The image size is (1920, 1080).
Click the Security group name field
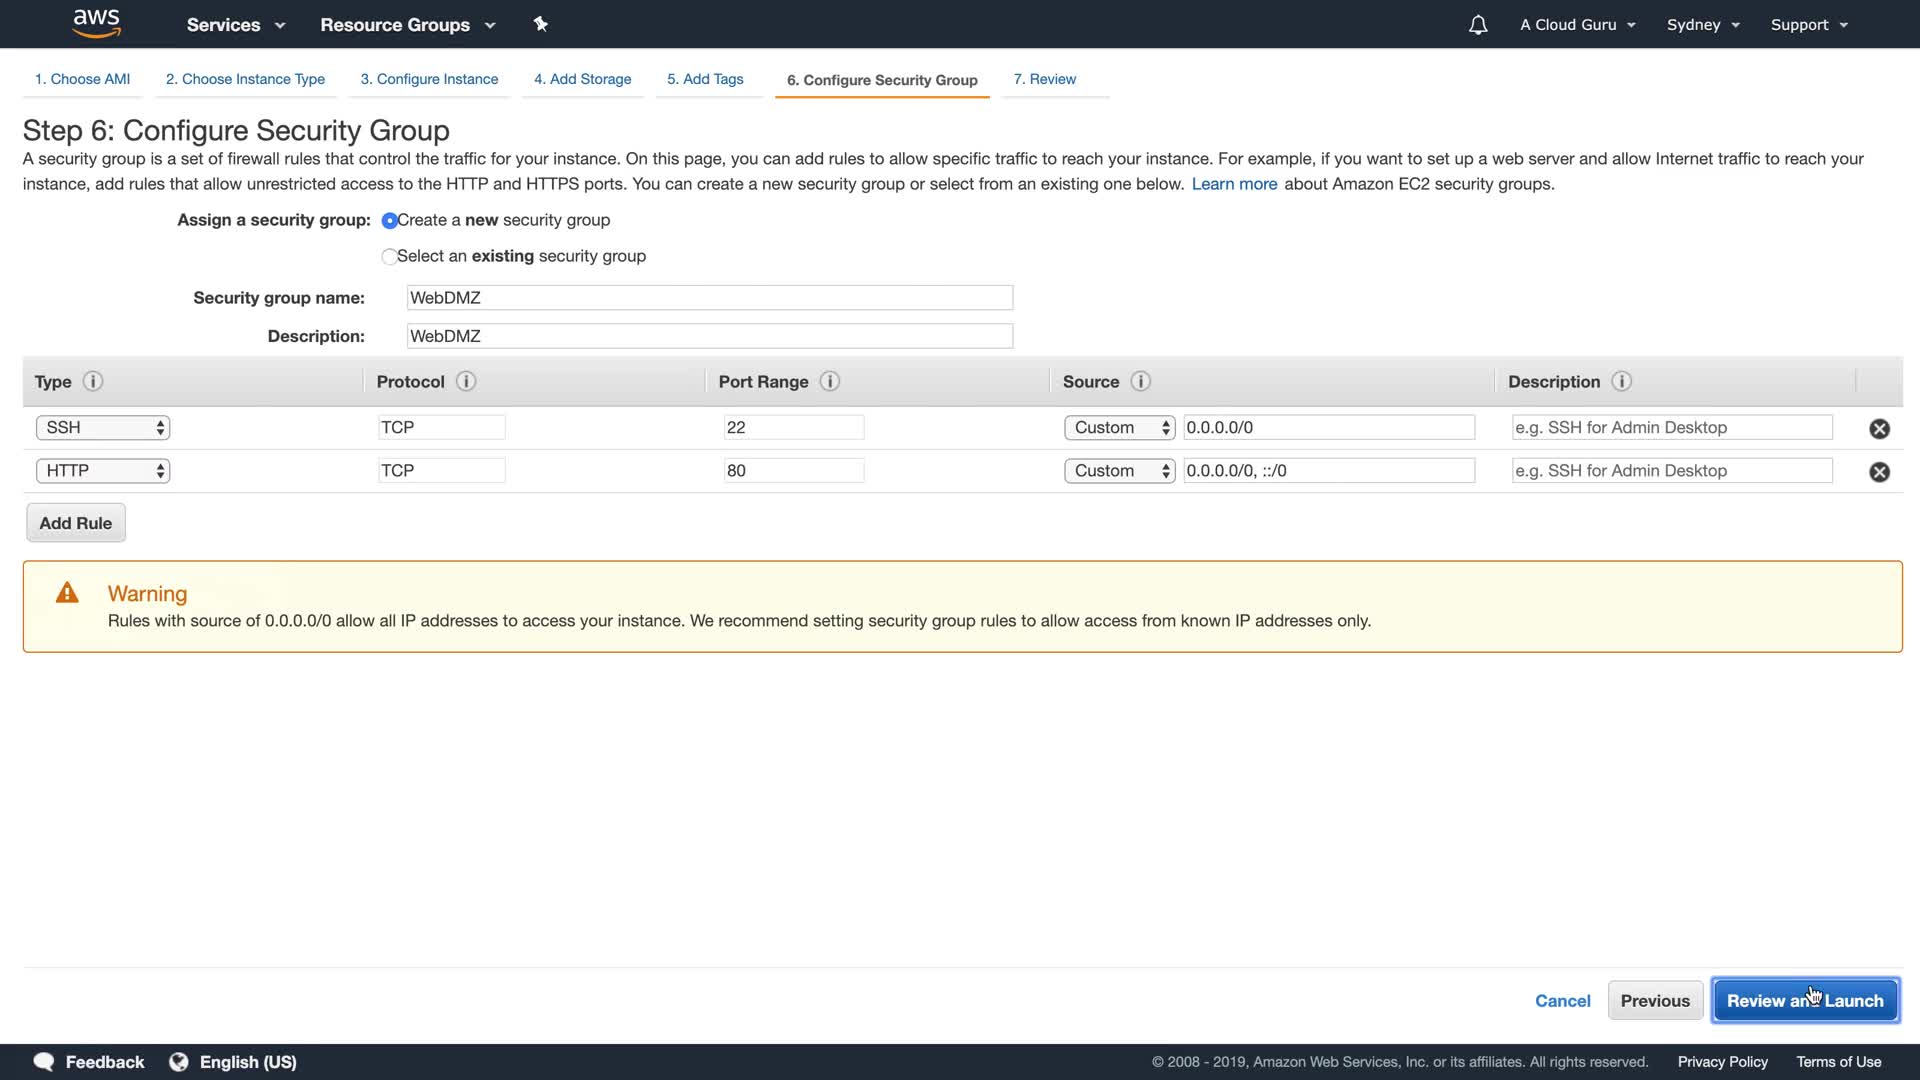(x=710, y=298)
